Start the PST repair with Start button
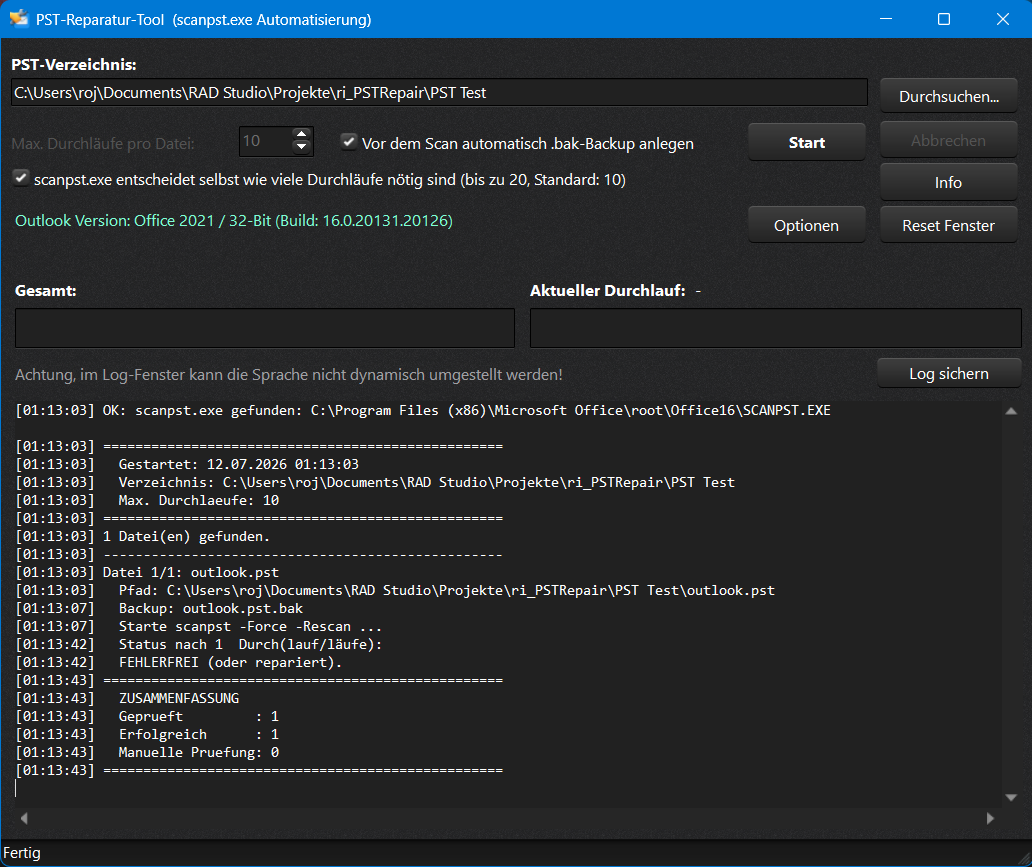The width and height of the screenshot is (1032, 867). 806,142
